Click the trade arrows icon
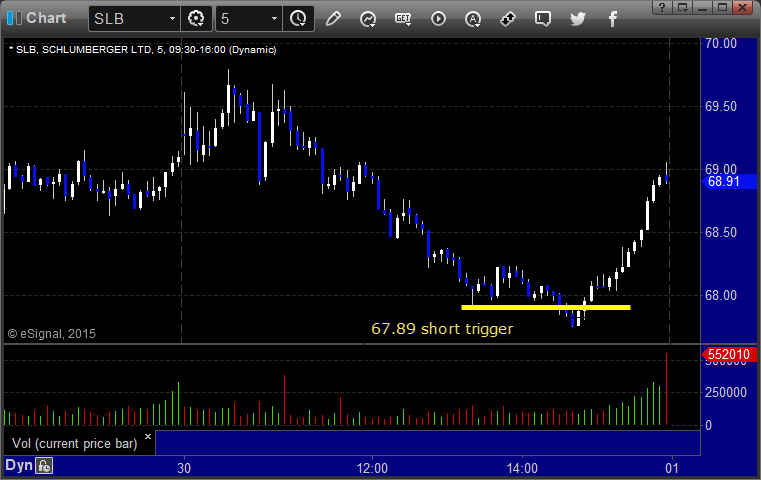Image resolution: width=761 pixels, height=480 pixels. pos(508,19)
